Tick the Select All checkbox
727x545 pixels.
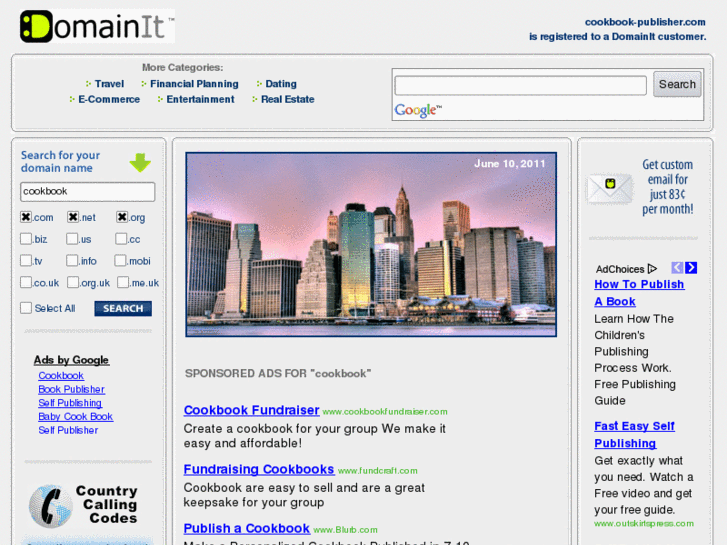(x=26, y=308)
